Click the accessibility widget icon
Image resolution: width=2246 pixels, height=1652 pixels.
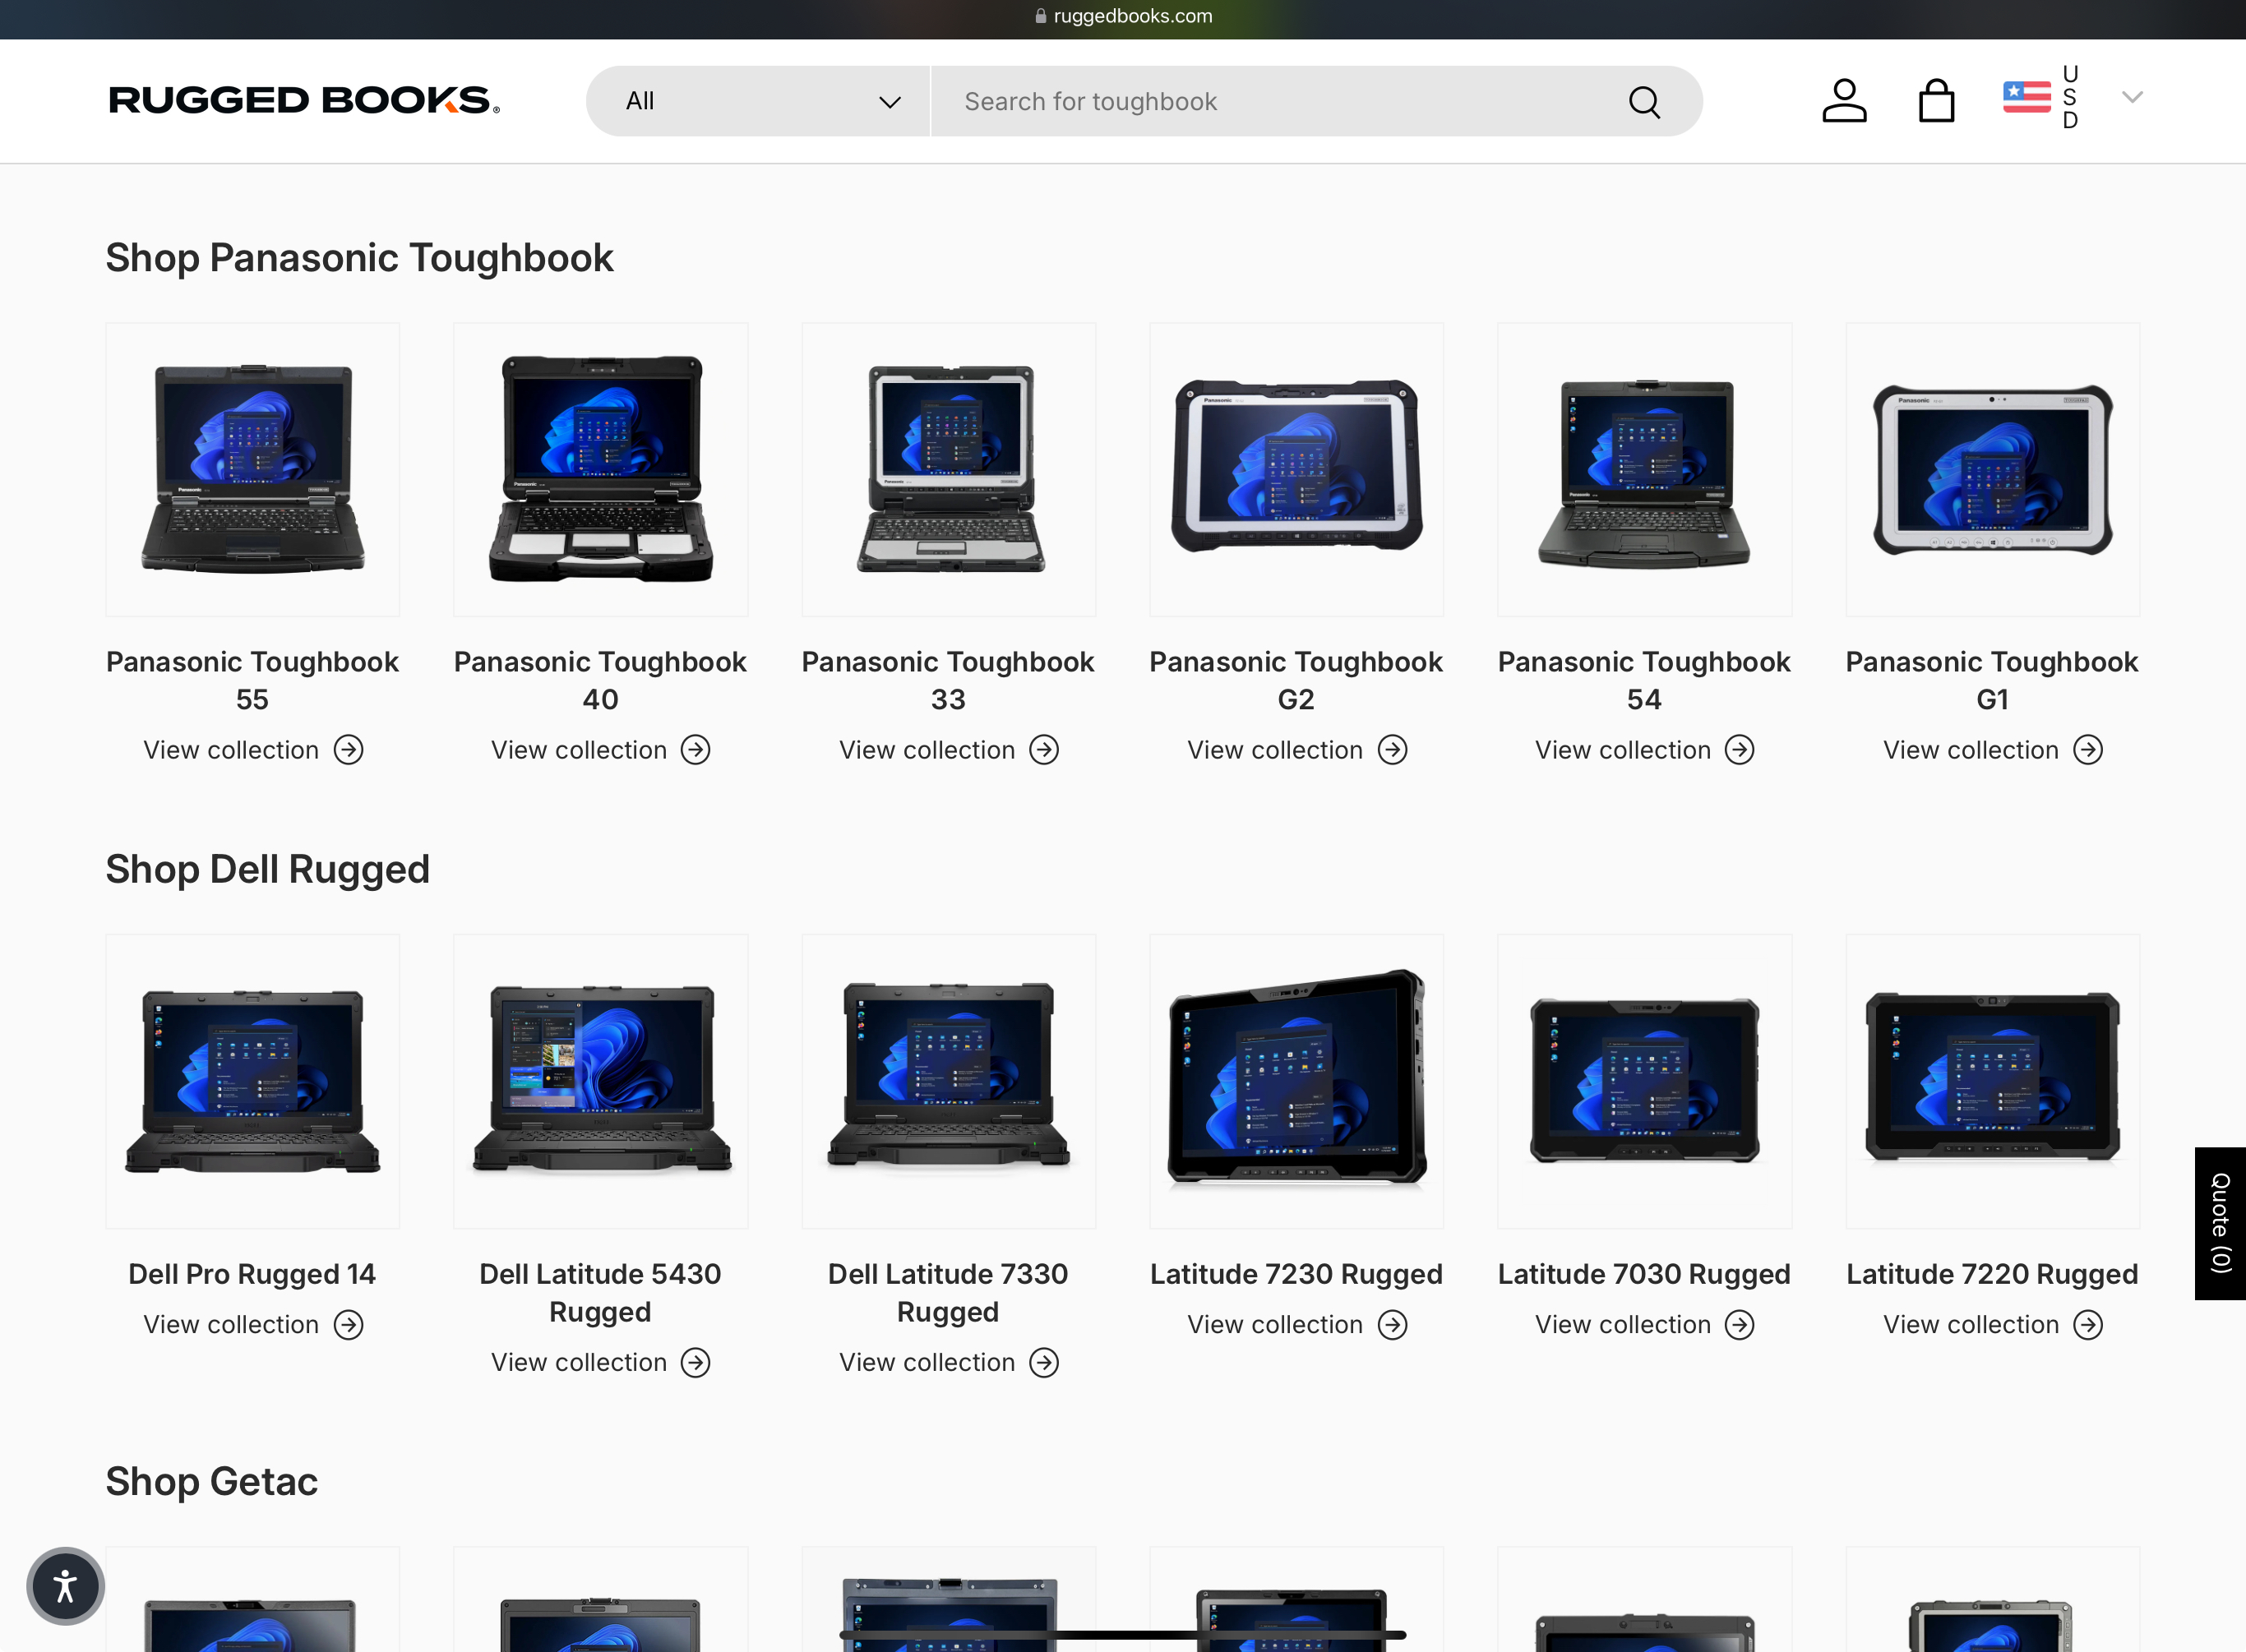(65, 1586)
